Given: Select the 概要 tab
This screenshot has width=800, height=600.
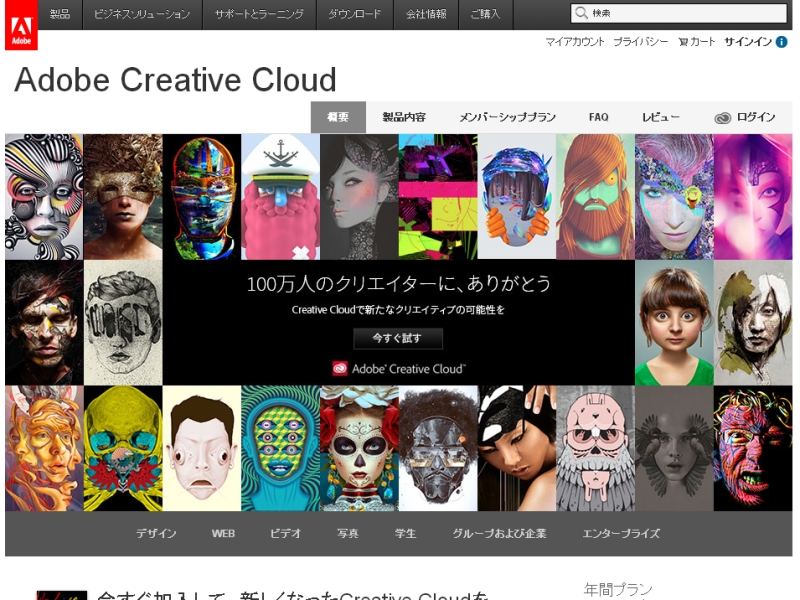Looking at the screenshot, I should tap(338, 117).
